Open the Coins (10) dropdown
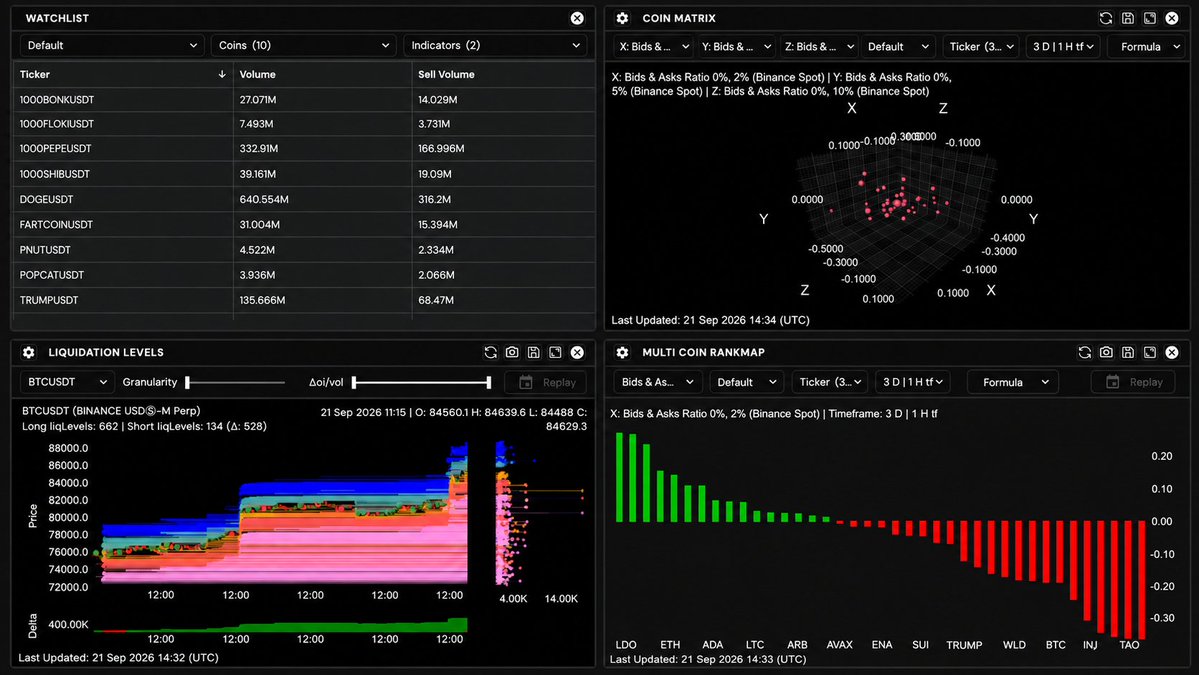The width and height of the screenshot is (1199, 675). (304, 45)
